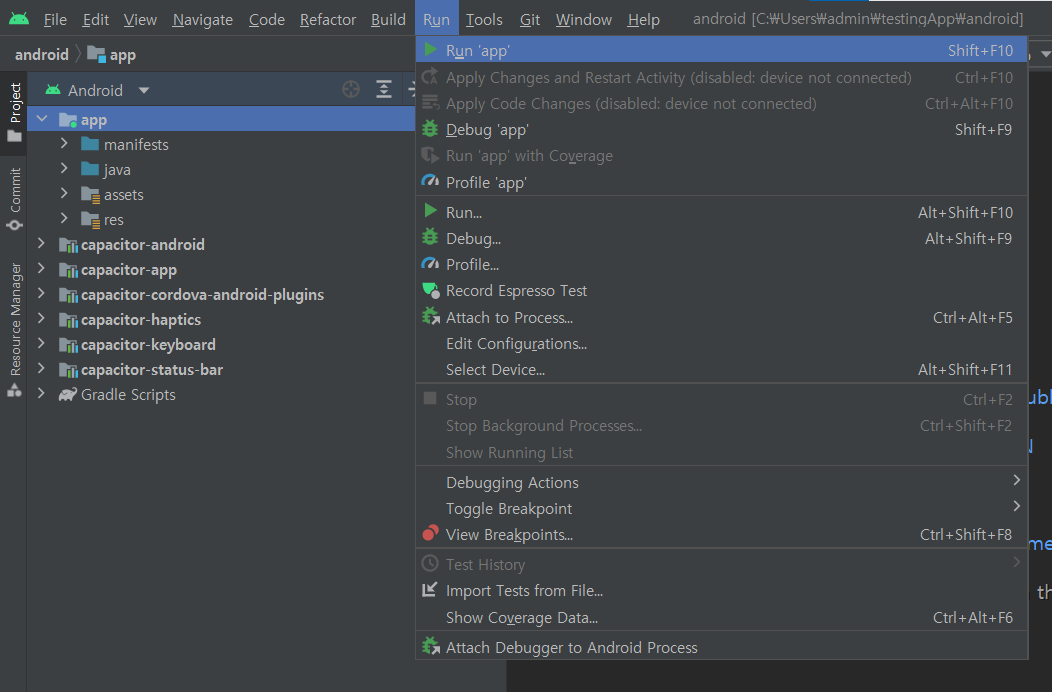Expand capacitor-android module
1052x692 pixels.
(41, 243)
